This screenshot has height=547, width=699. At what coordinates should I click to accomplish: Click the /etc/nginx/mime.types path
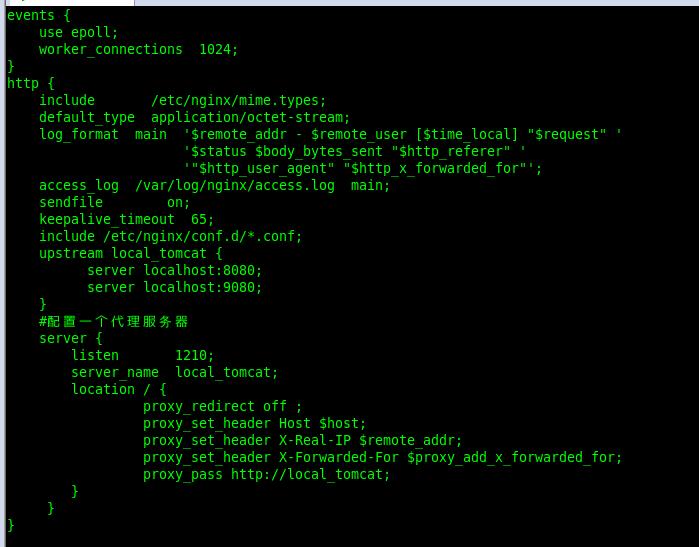(238, 100)
